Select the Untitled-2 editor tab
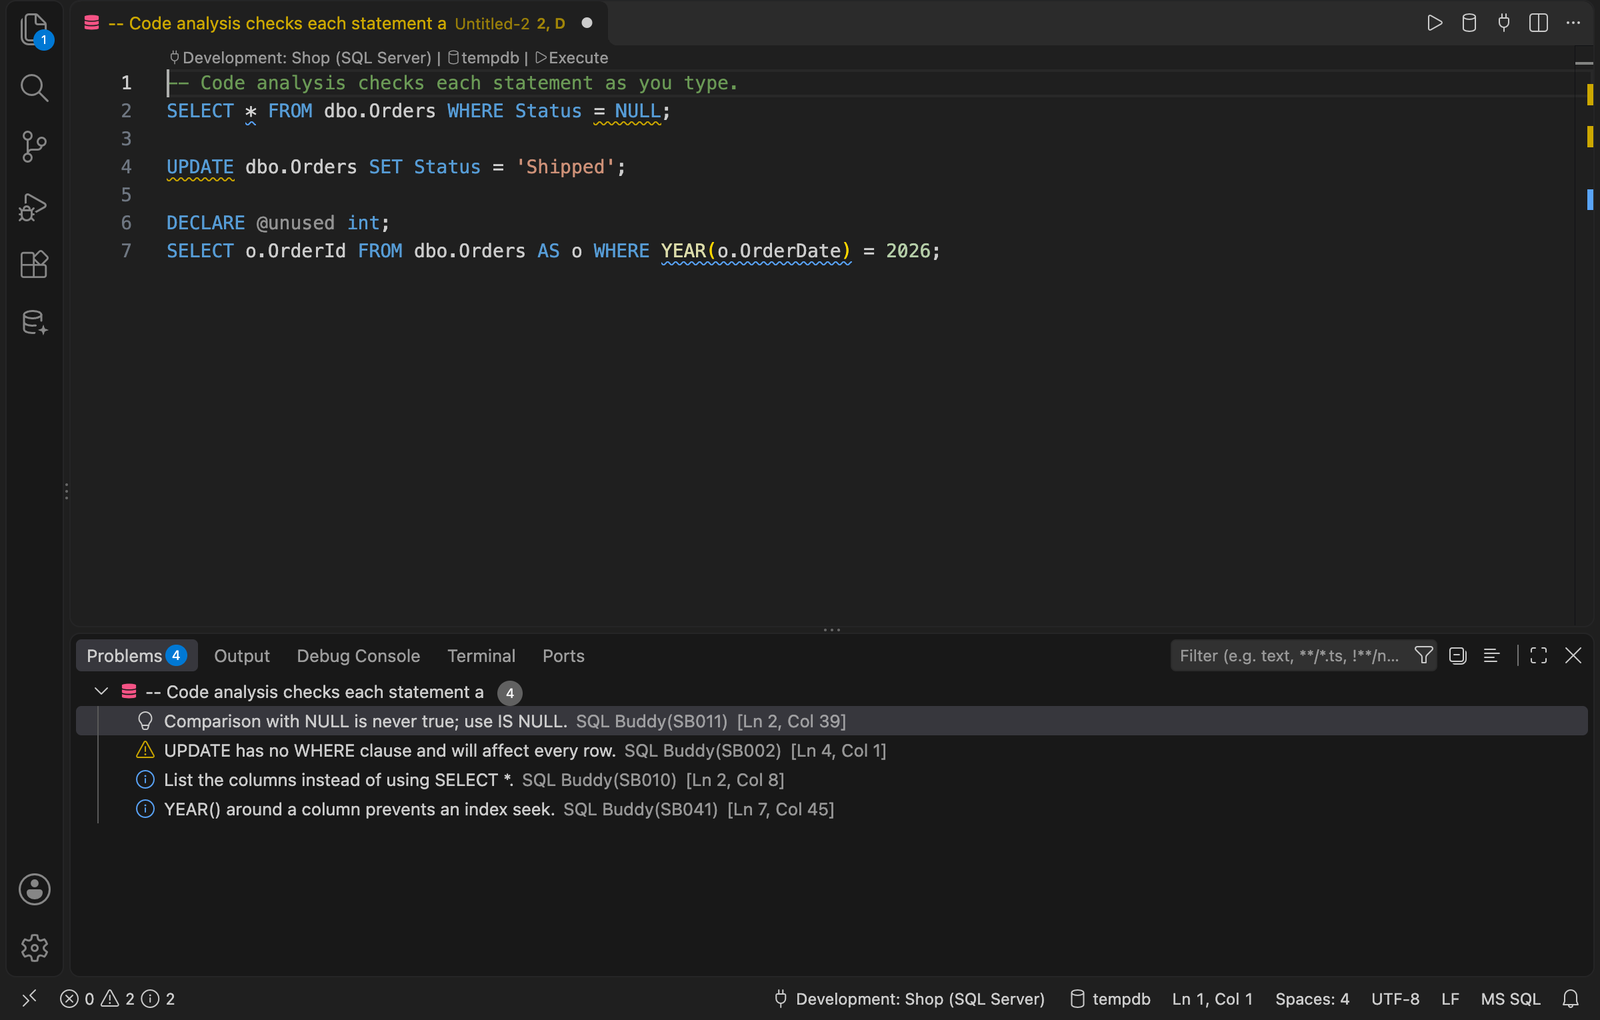This screenshot has height=1020, width=1600. pos(340,23)
